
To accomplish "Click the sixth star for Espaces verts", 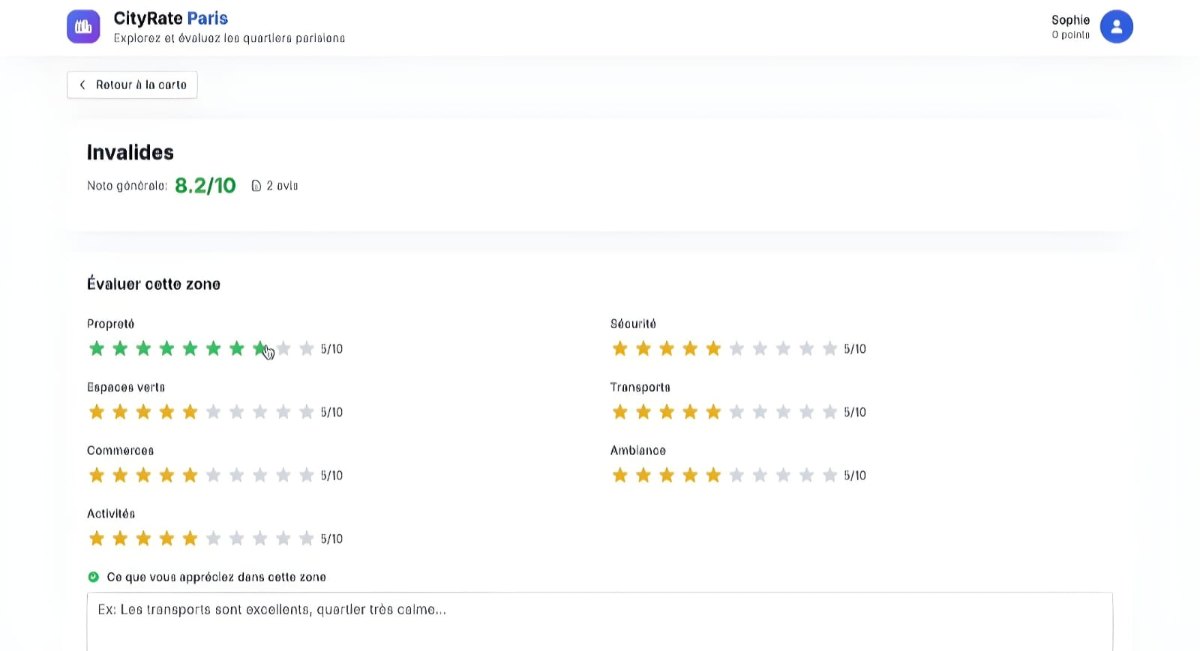I will tap(213, 411).
